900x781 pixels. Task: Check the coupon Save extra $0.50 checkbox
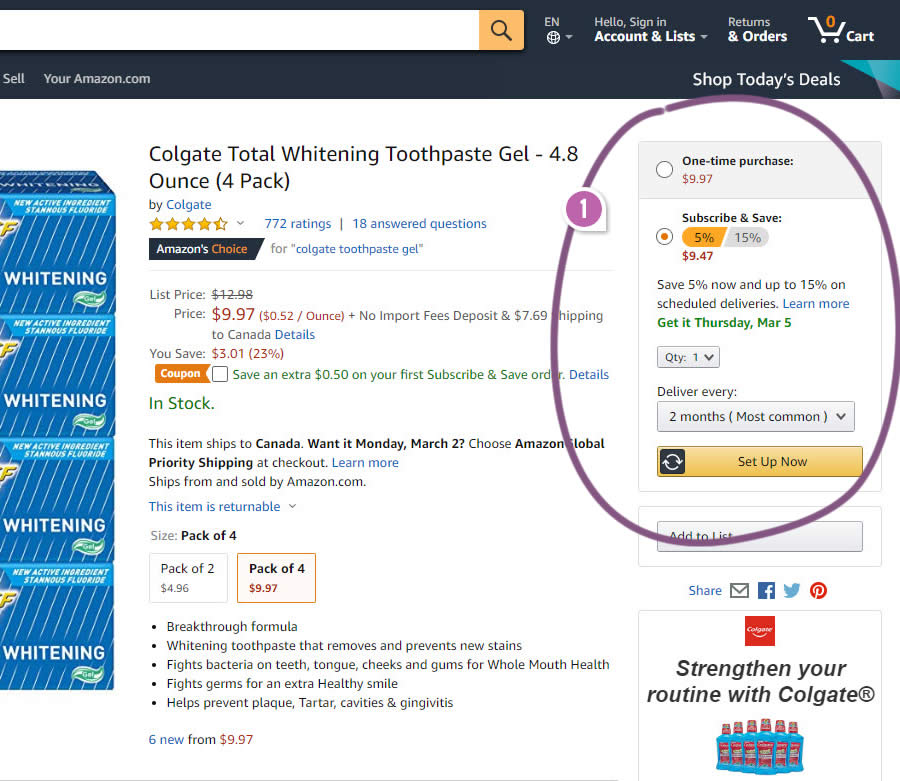click(x=220, y=374)
